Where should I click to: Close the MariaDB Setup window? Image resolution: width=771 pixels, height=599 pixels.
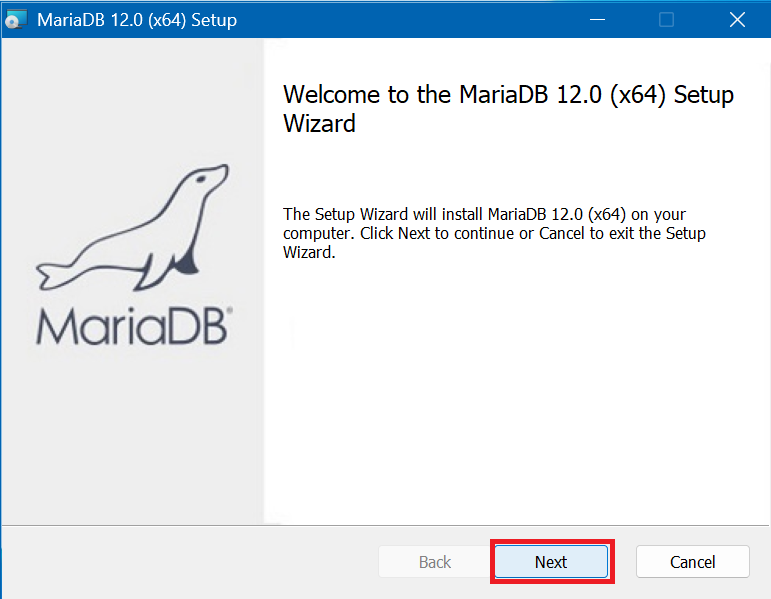[737, 20]
